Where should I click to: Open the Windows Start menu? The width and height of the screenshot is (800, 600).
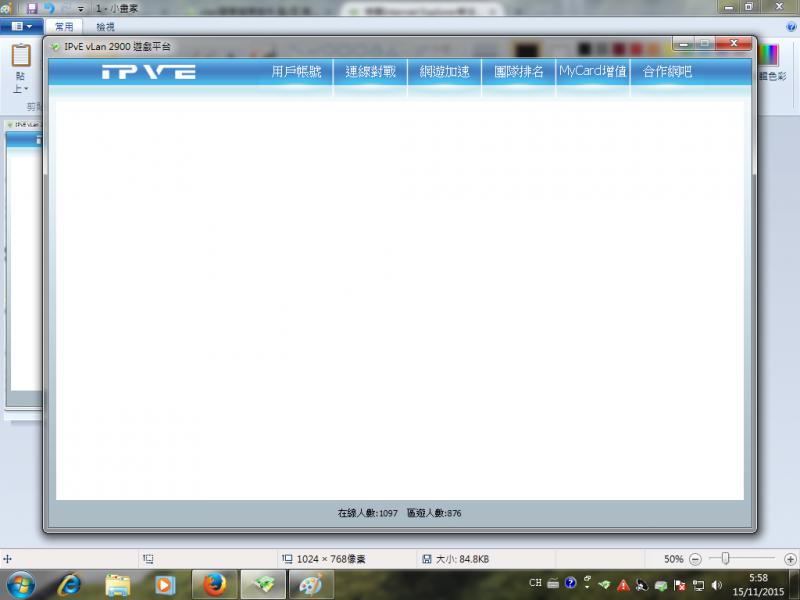tap(20, 584)
